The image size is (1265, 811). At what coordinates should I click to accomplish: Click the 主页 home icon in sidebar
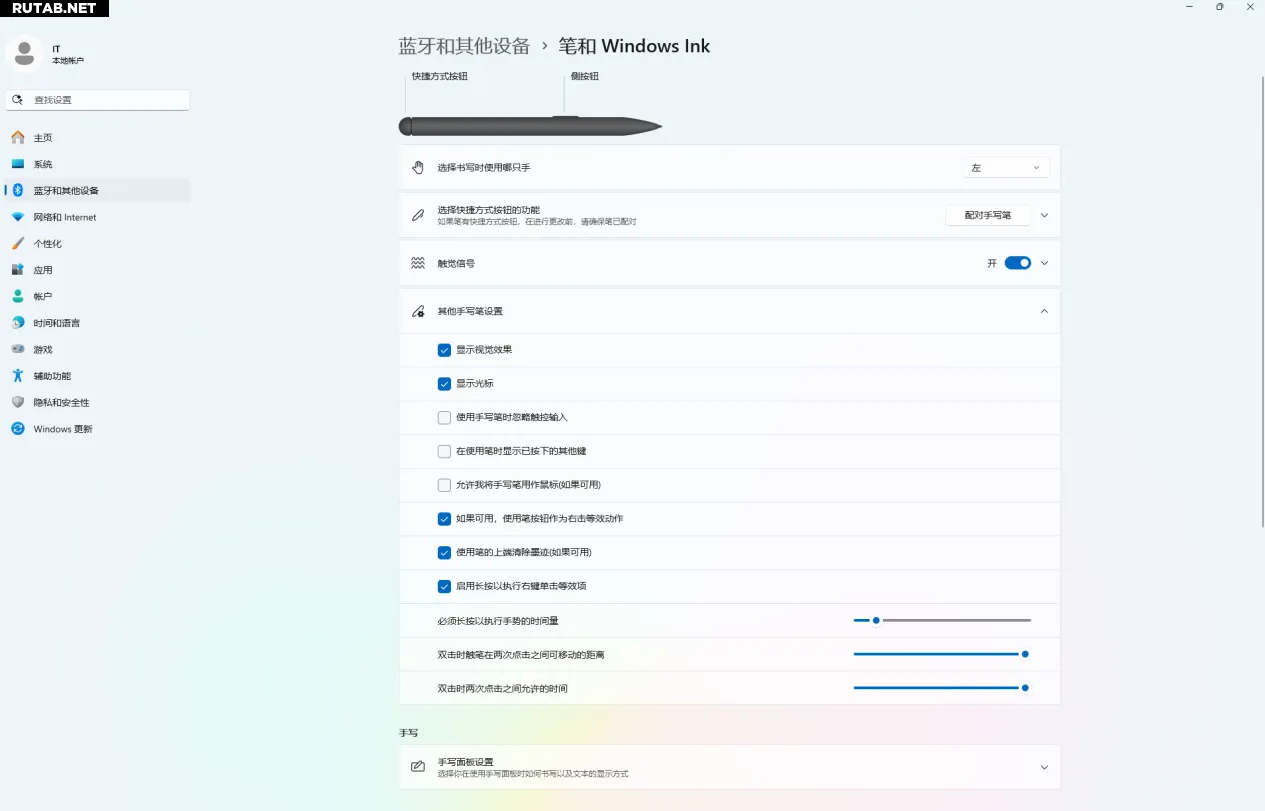pos(18,137)
